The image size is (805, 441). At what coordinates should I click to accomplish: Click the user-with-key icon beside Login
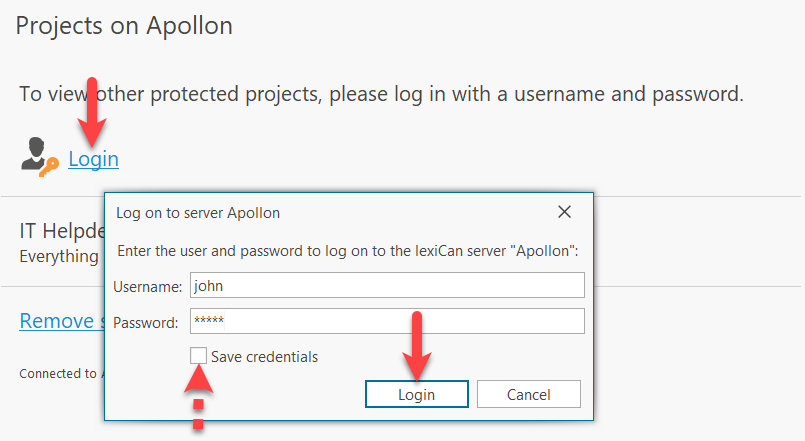39,157
